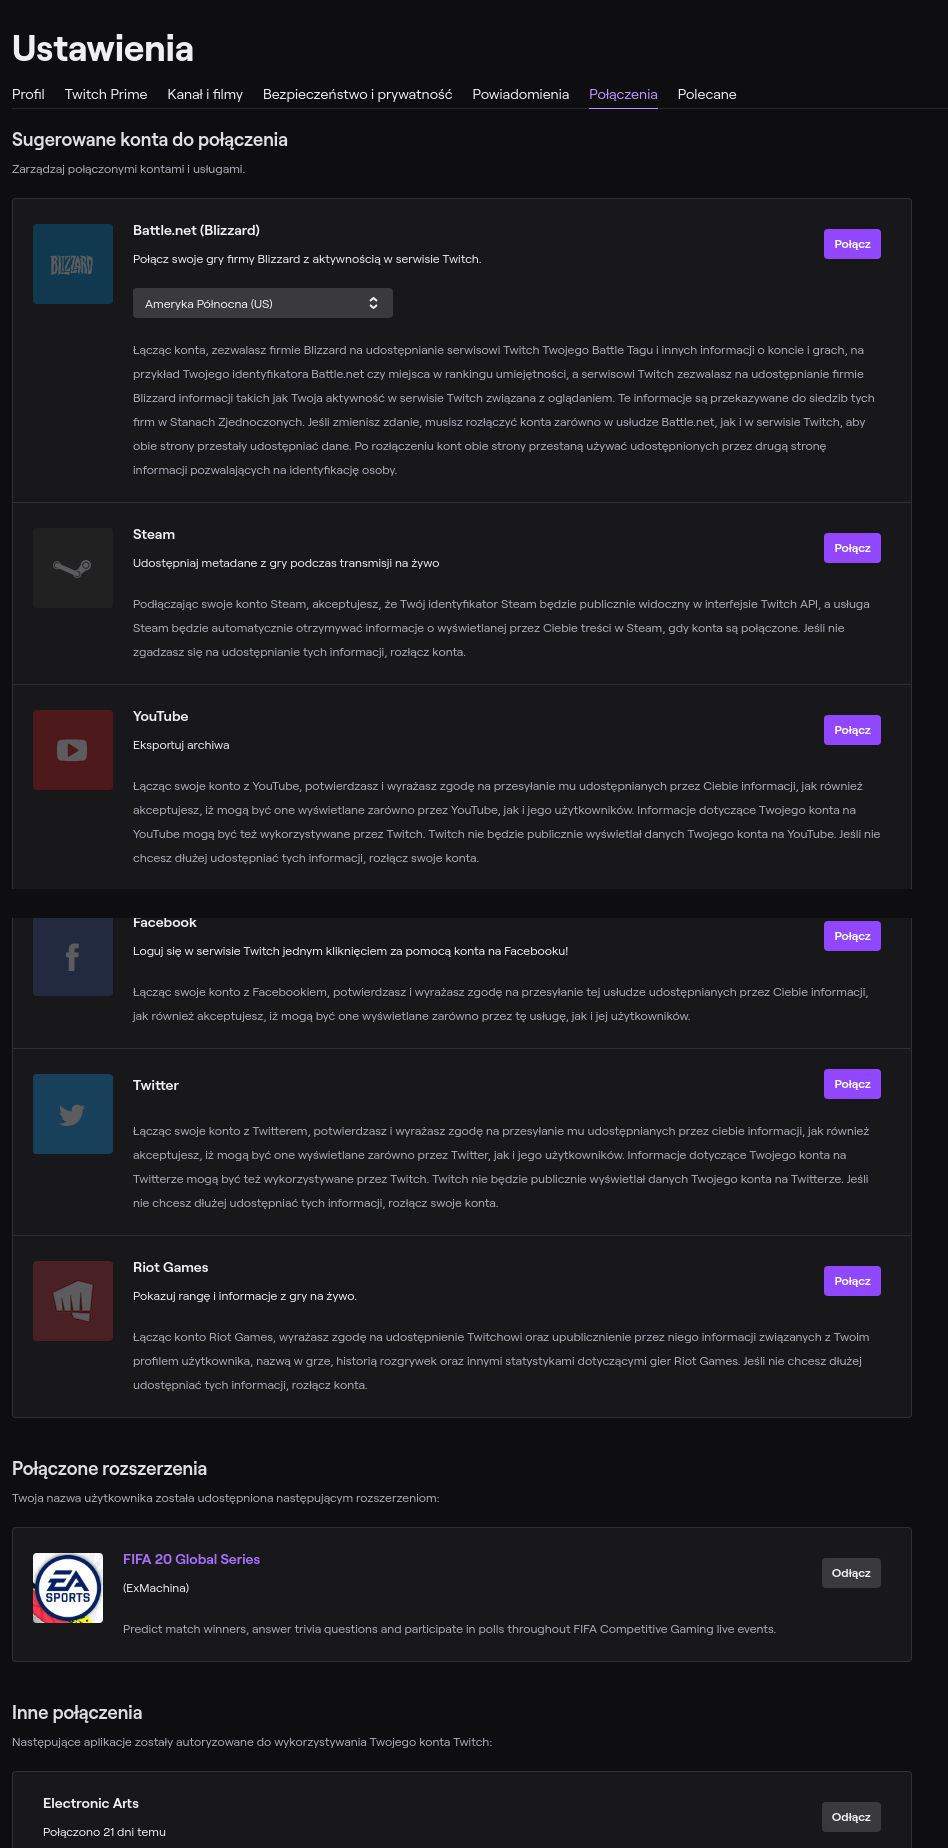Open the FIFA 20 Global Series link
Viewport: 948px width, 1848px height.
[x=191, y=1559]
